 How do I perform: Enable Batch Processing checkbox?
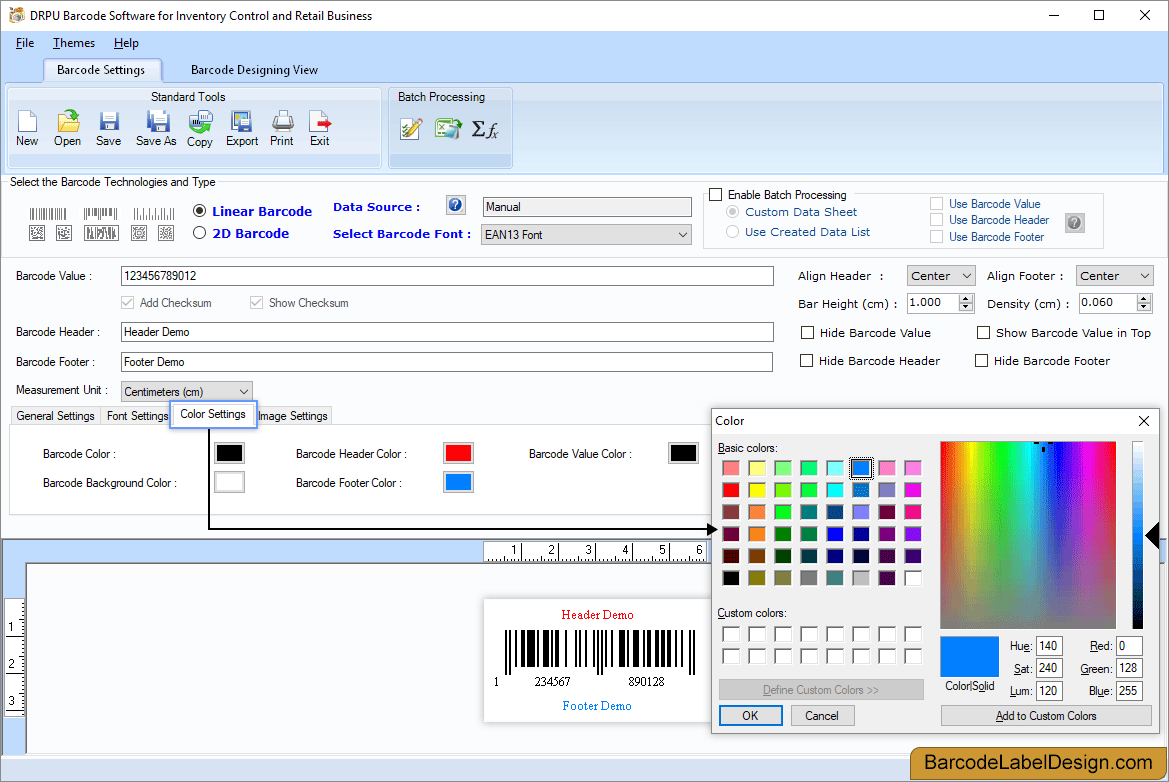pyautogui.click(x=716, y=194)
